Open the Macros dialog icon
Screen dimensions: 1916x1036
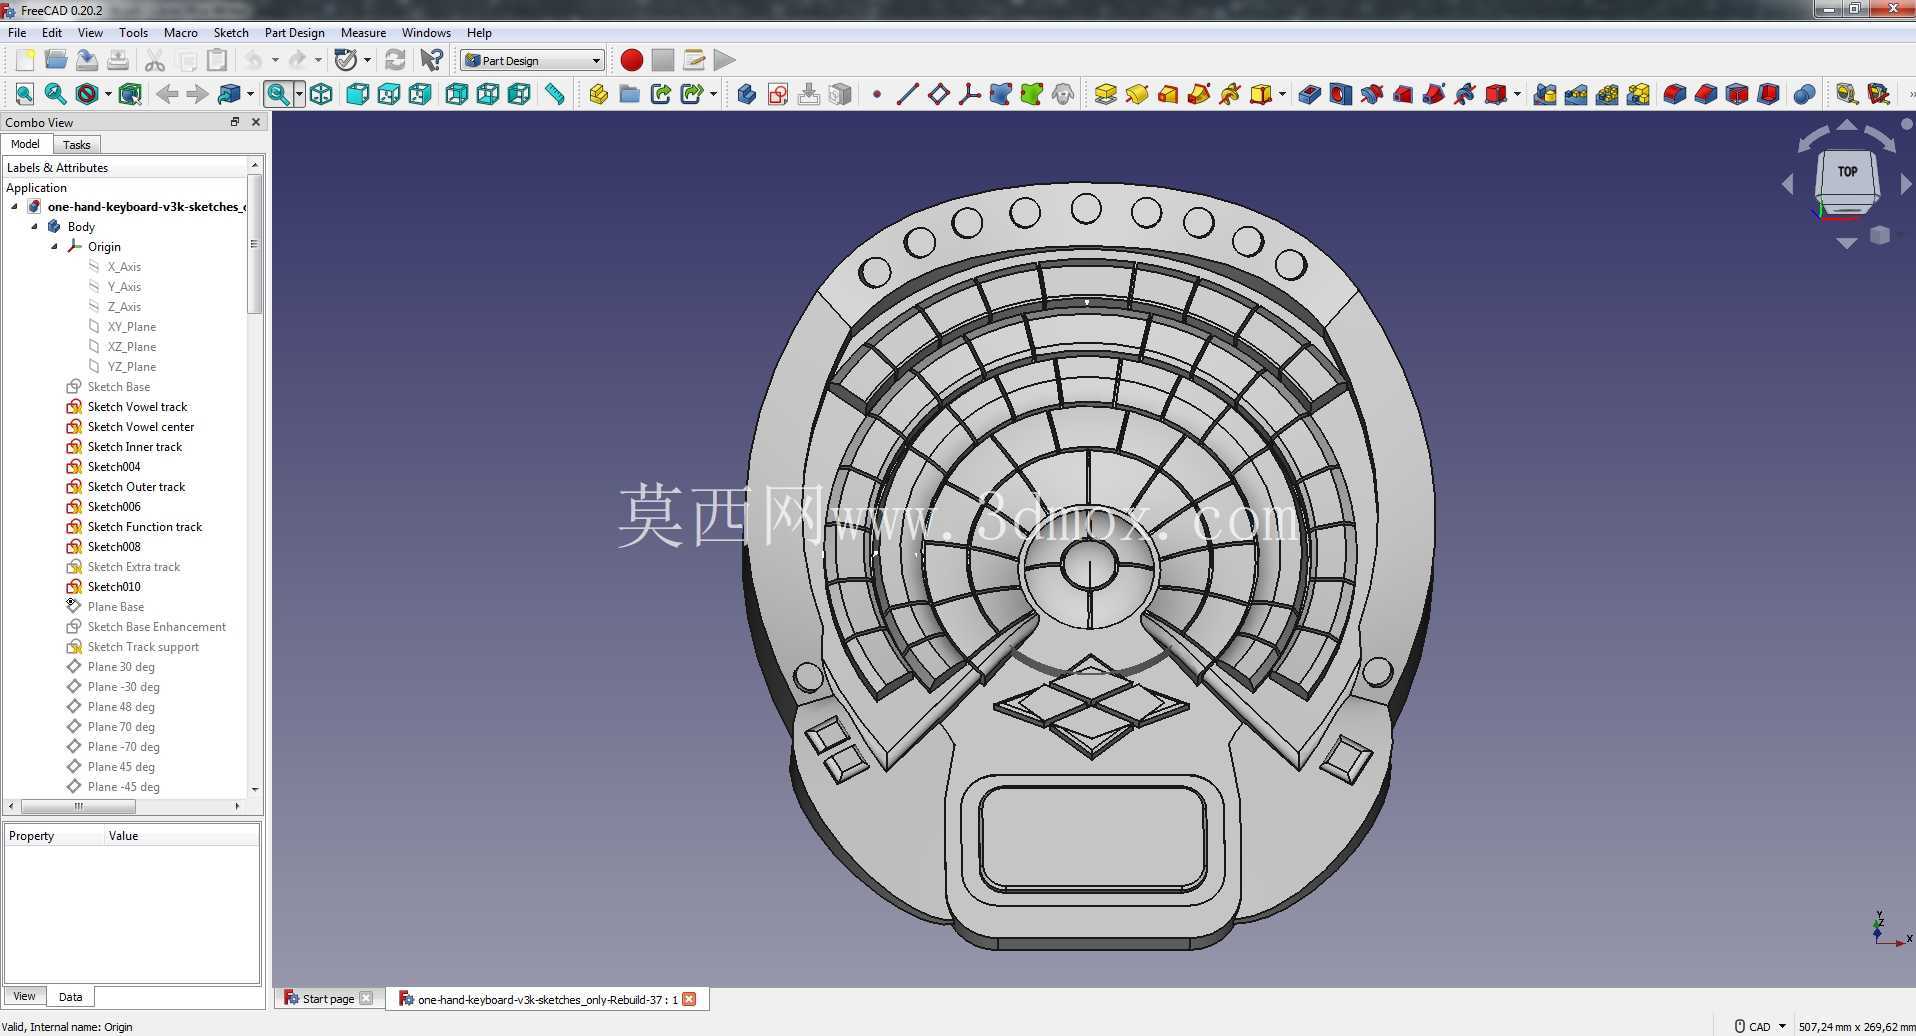pos(693,60)
